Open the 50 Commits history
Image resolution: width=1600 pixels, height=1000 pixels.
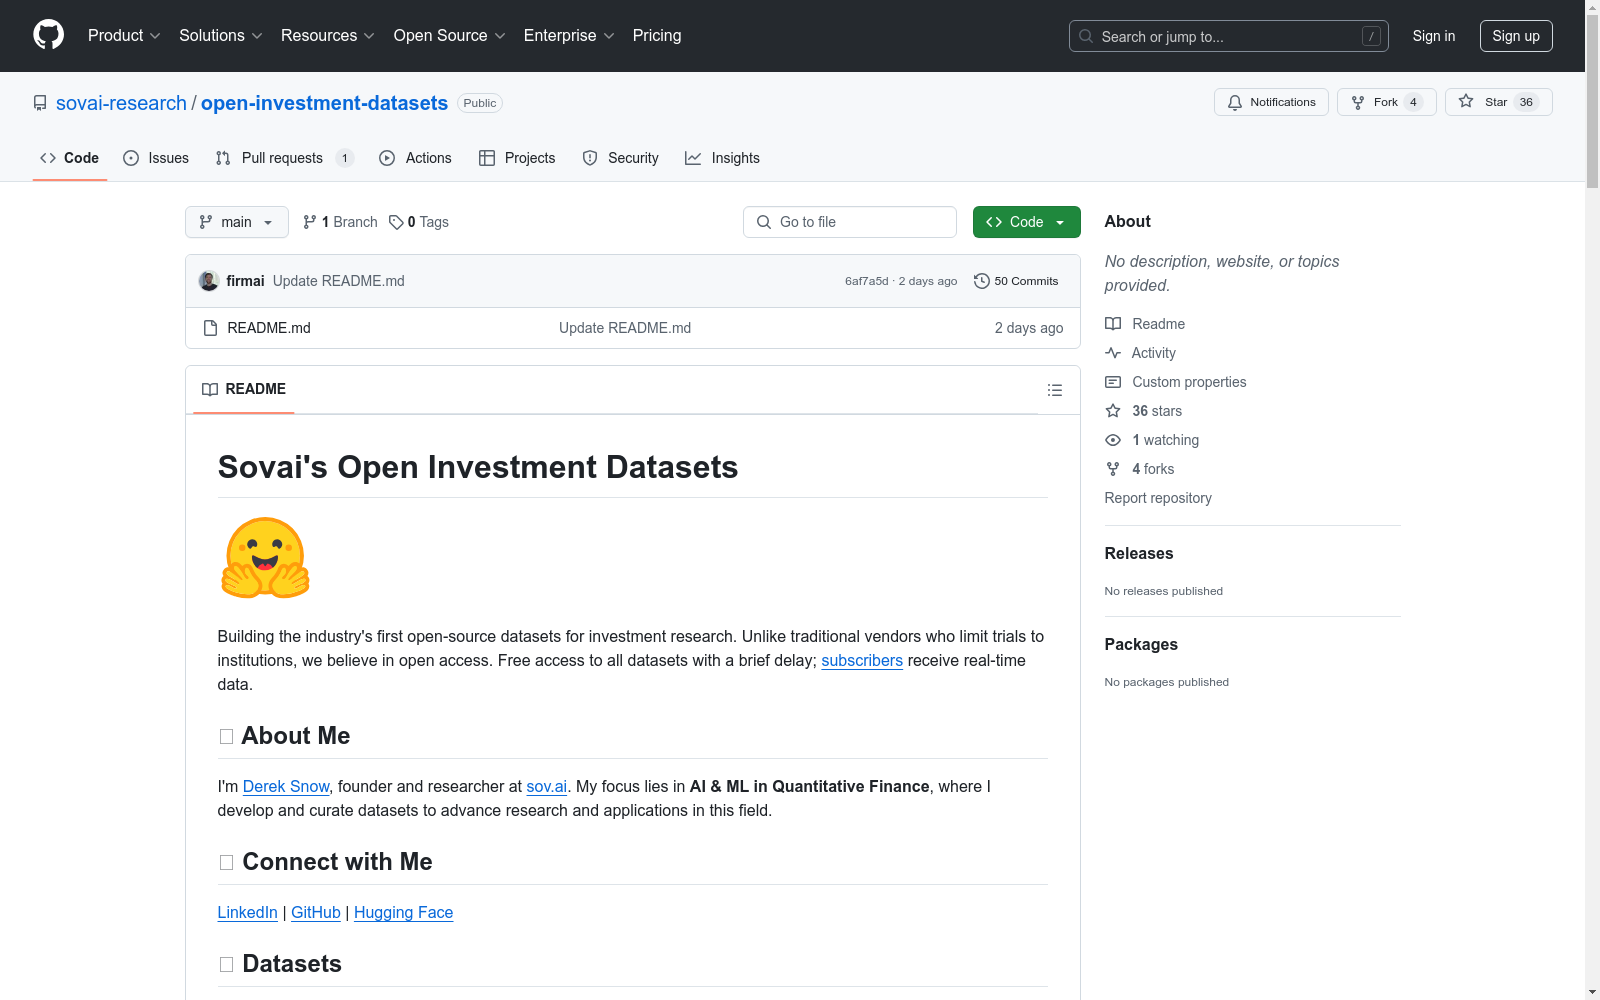click(1016, 281)
